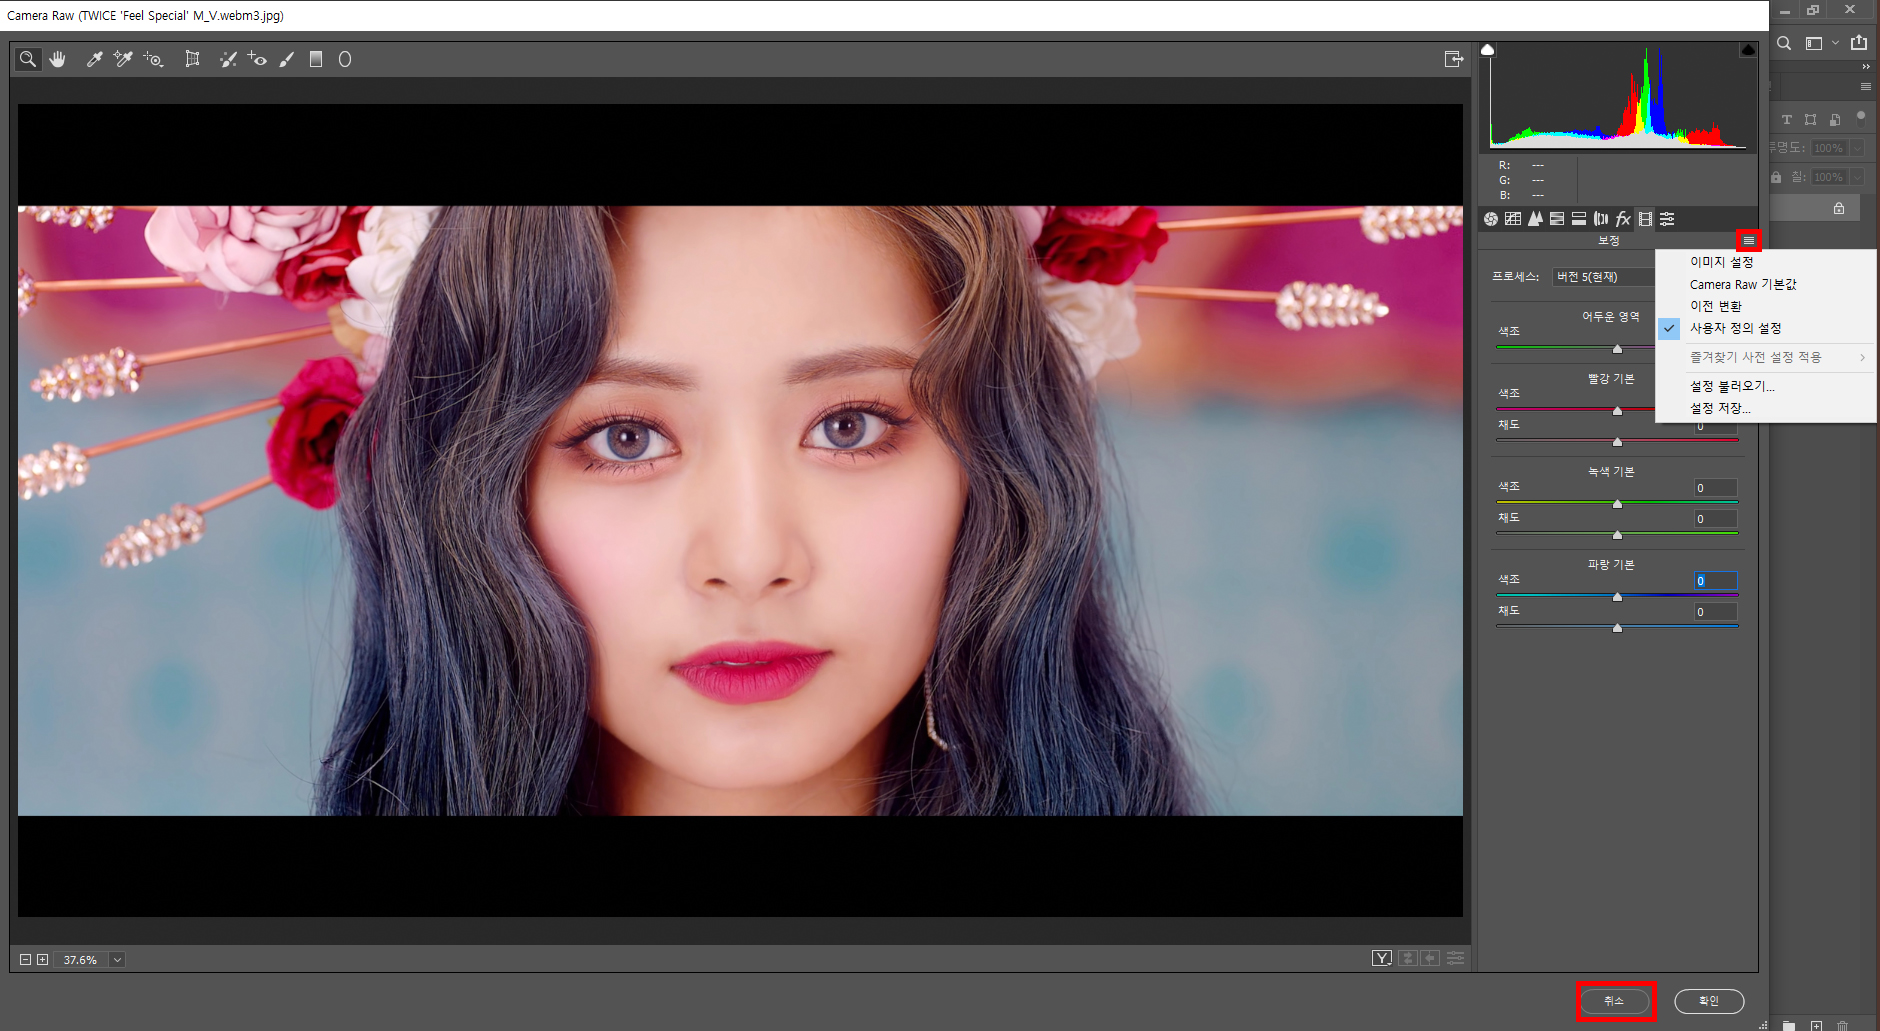Open the Tone Curve panel tab
The image size is (1880, 1031).
coord(1513,219)
